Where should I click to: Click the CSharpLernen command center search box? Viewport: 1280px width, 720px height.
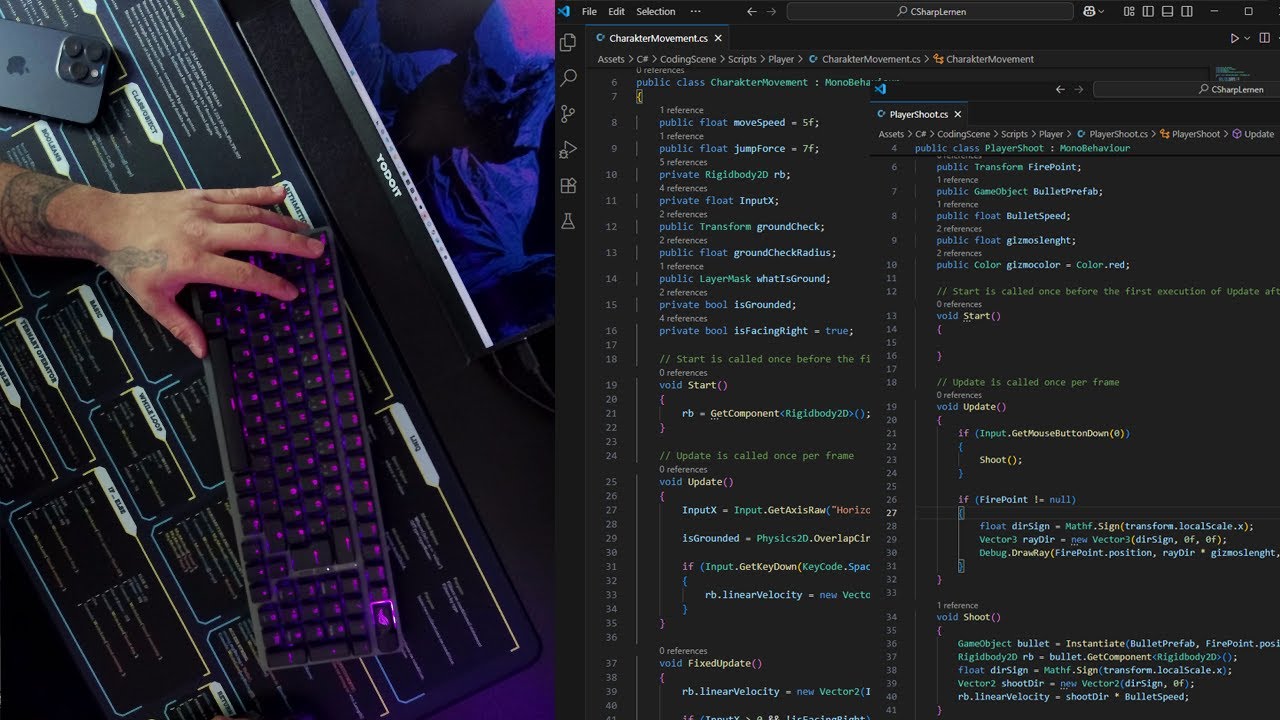tap(929, 11)
